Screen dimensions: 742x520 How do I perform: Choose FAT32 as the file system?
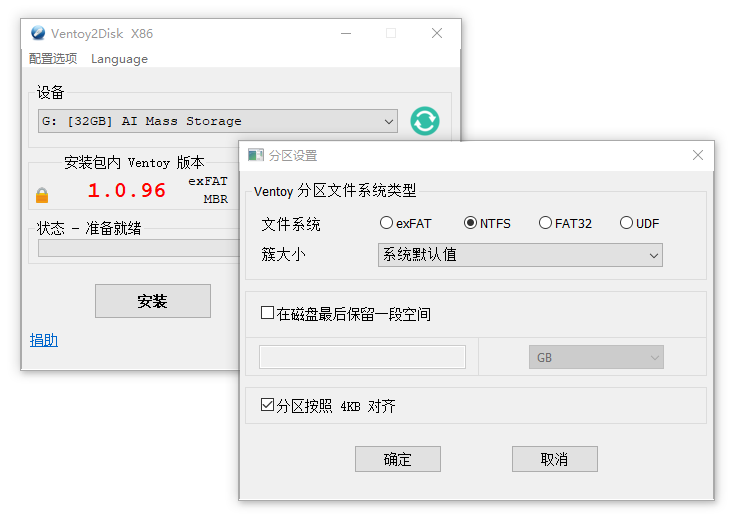click(x=545, y=223)
